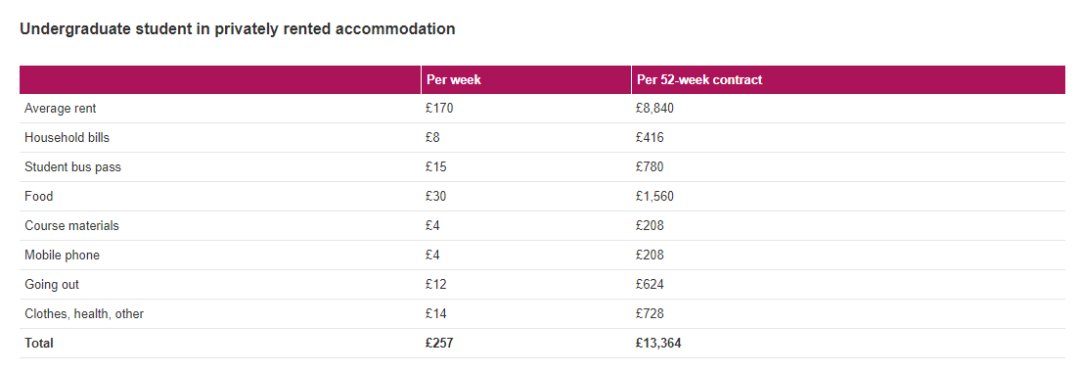Select the 'Mobile phone' row label
The width and height of the screenshot is (1080, 373).
pos(62,255)
